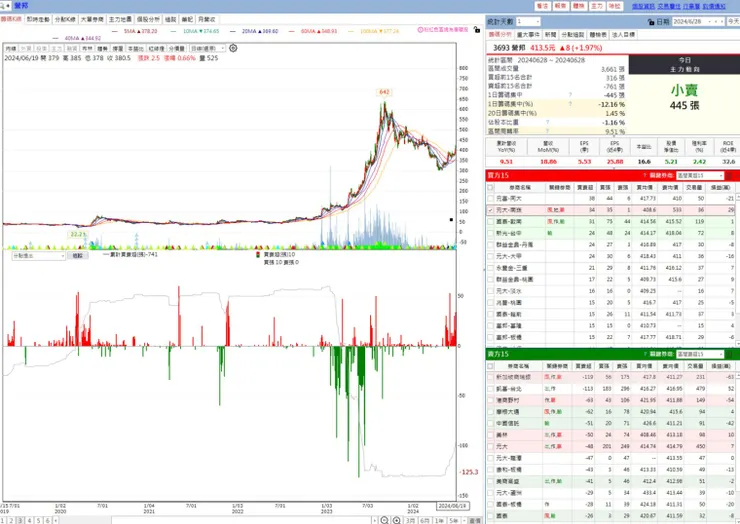Zoom out chart with minus magnifier
This screenshot has height=524, width=740.
pos(385,520)
